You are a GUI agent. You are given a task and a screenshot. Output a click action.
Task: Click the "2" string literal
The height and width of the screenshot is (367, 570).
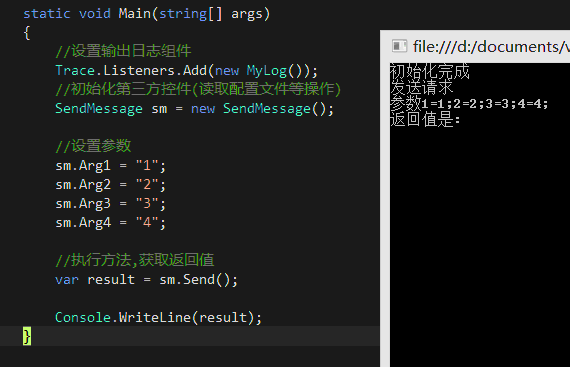click(147, 185)
